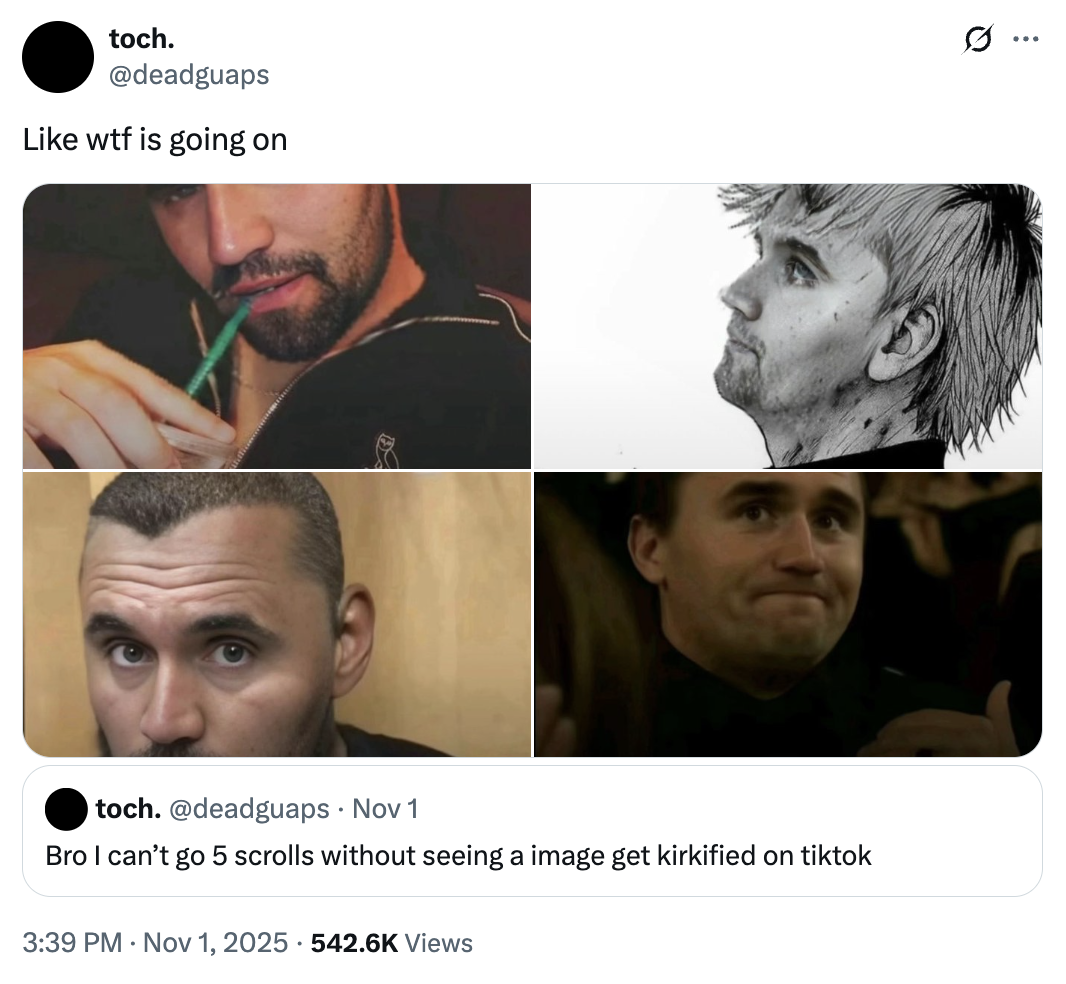Viewport: 1066px width, 984px height.
Task: Open the bottom-left close-up face photo
Action: pos(277,614)
